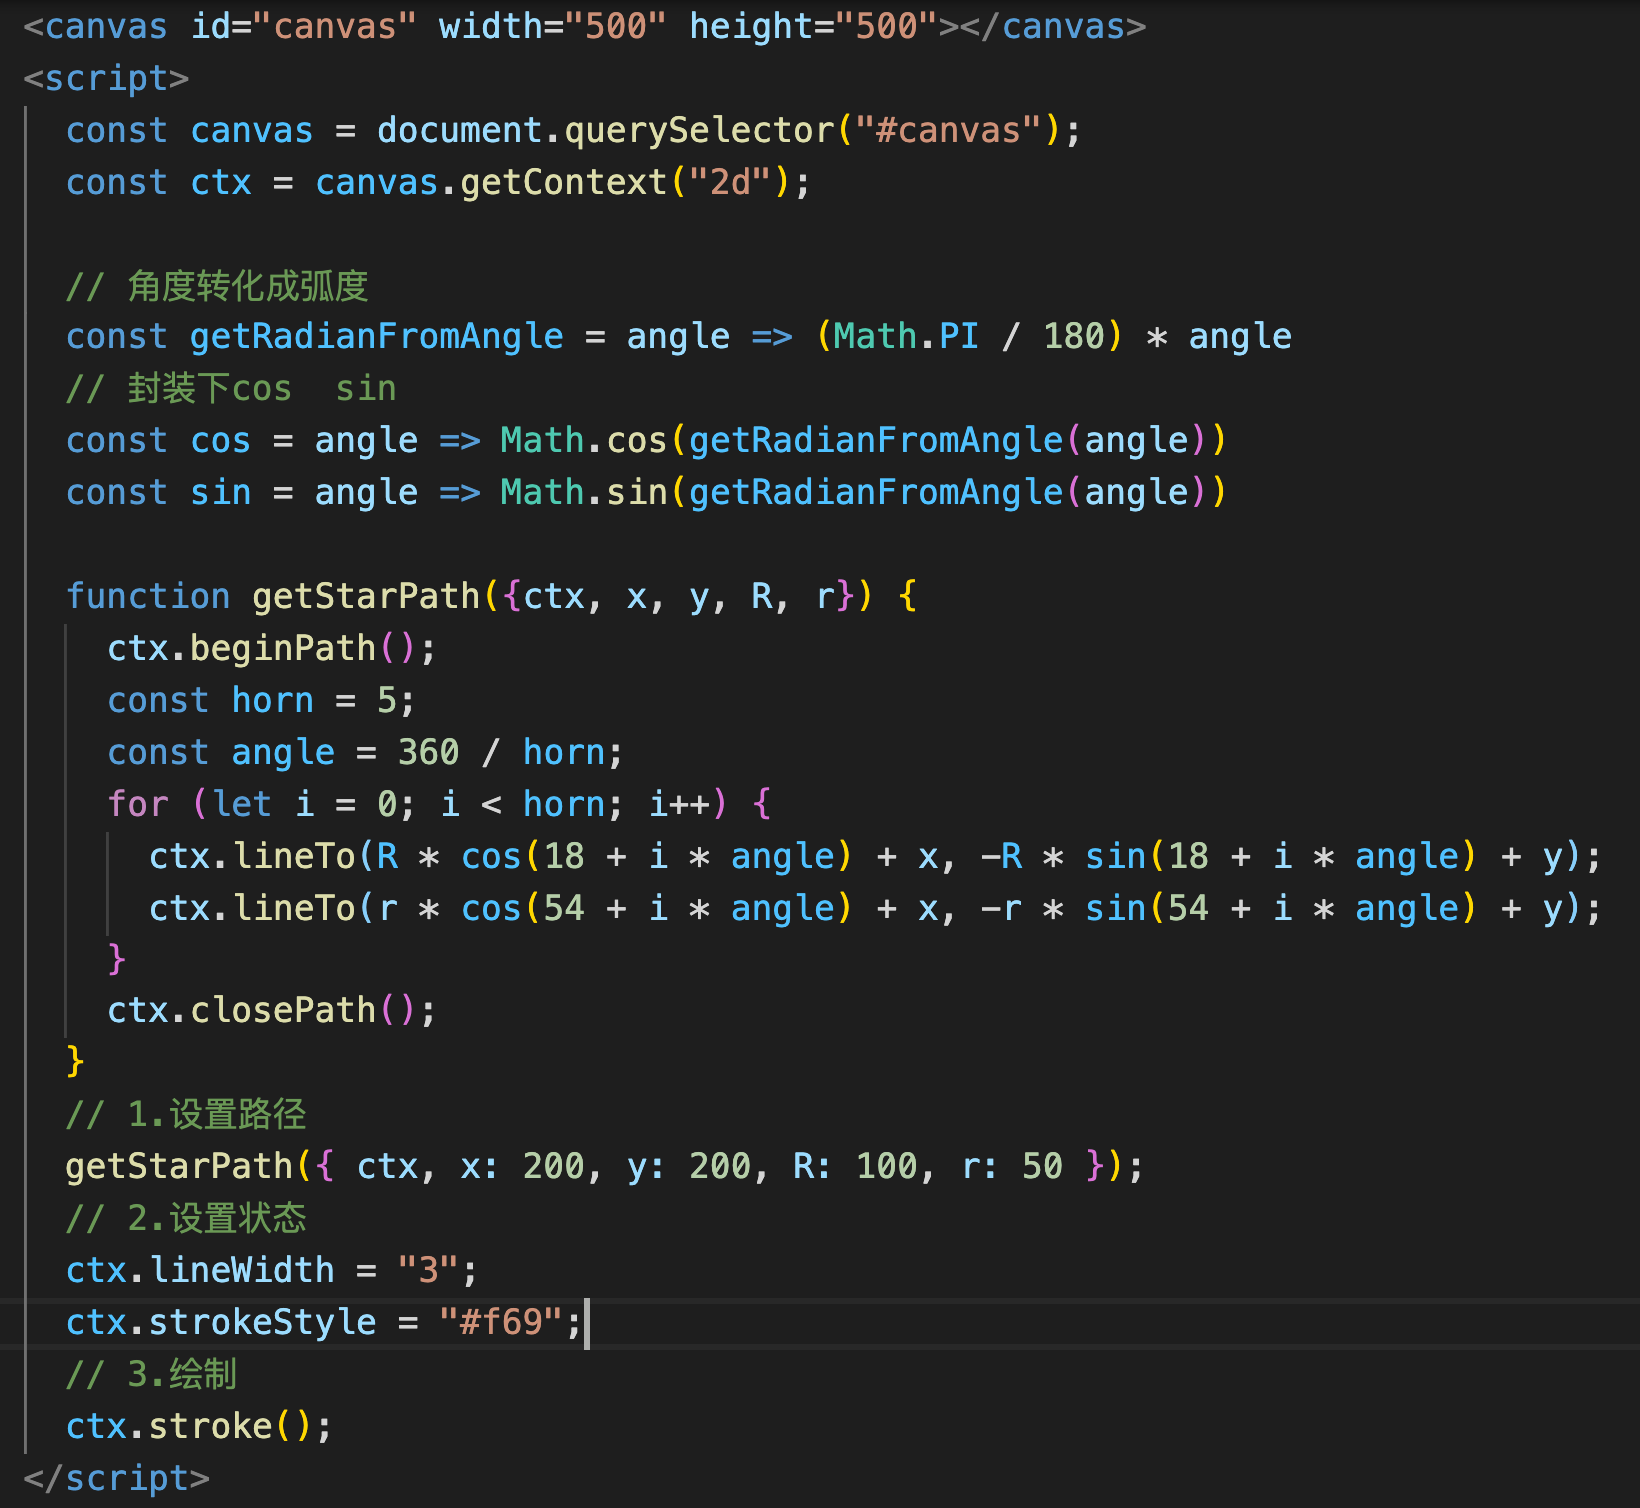This screenshot has height=1508, width=1640.
Task: Click the "#canvas" selector string
Action: [x=949, y=130]
